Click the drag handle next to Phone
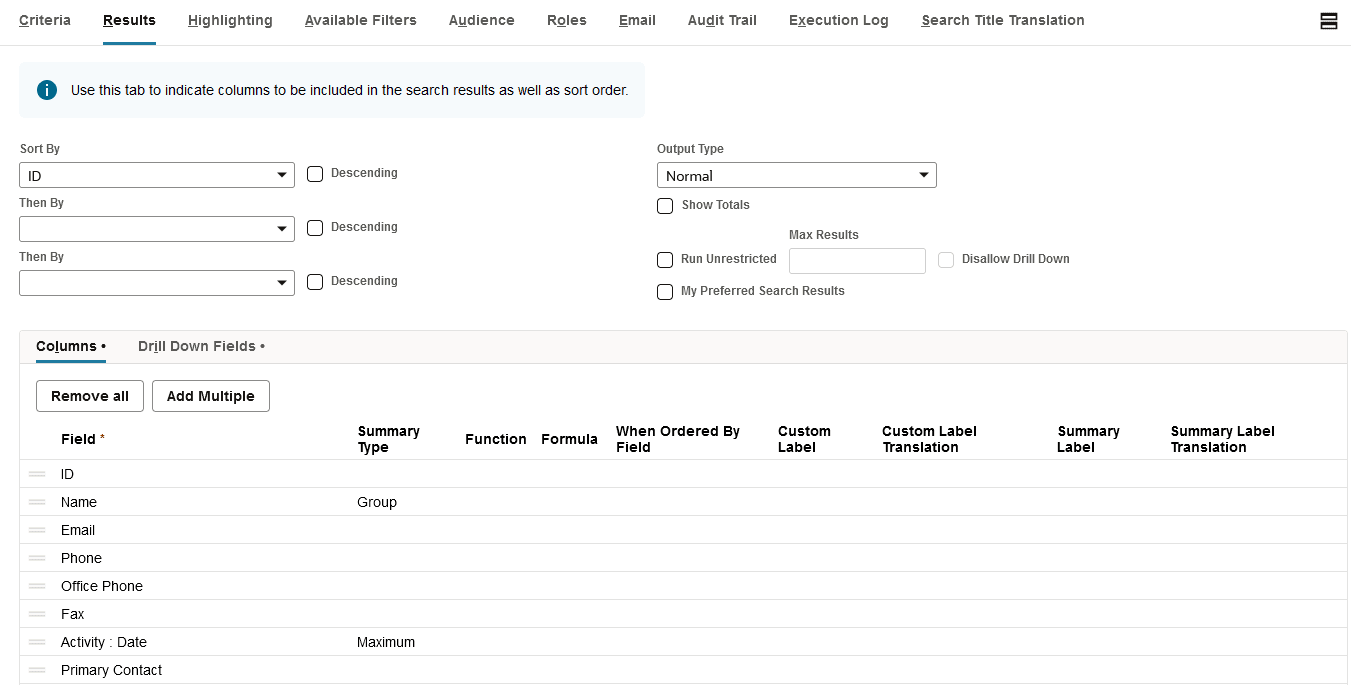 pos(37,558)
